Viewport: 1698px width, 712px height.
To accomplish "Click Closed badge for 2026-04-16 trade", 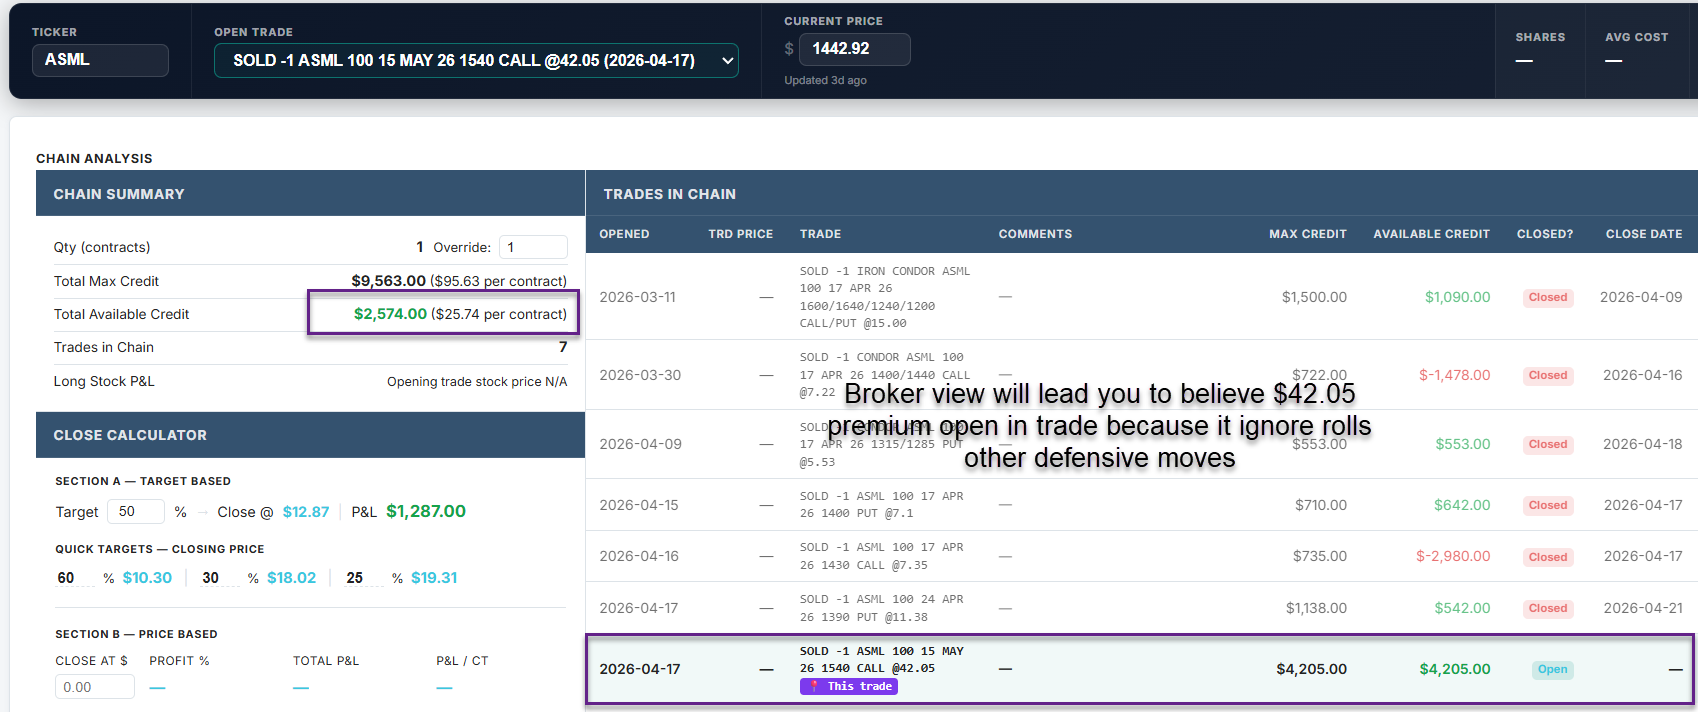I will pyautogui.click(x=1548, y=557).
